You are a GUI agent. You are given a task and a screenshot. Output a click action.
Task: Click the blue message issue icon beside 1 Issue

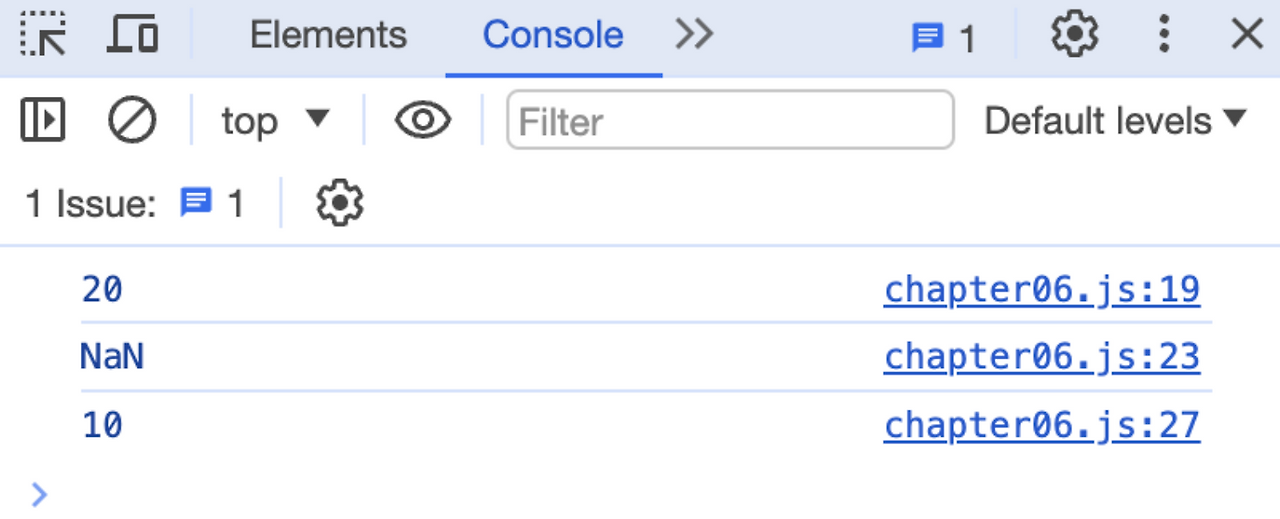[x=196, y=203]
